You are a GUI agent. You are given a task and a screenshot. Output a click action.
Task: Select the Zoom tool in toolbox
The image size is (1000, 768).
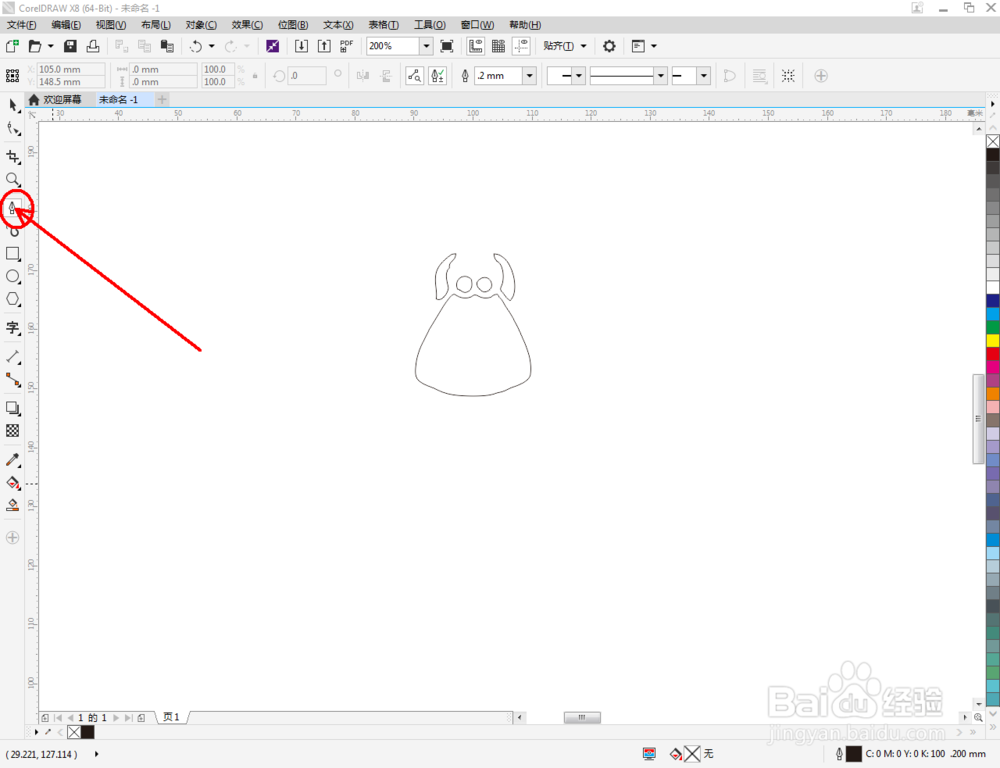(x=13, y=179)
